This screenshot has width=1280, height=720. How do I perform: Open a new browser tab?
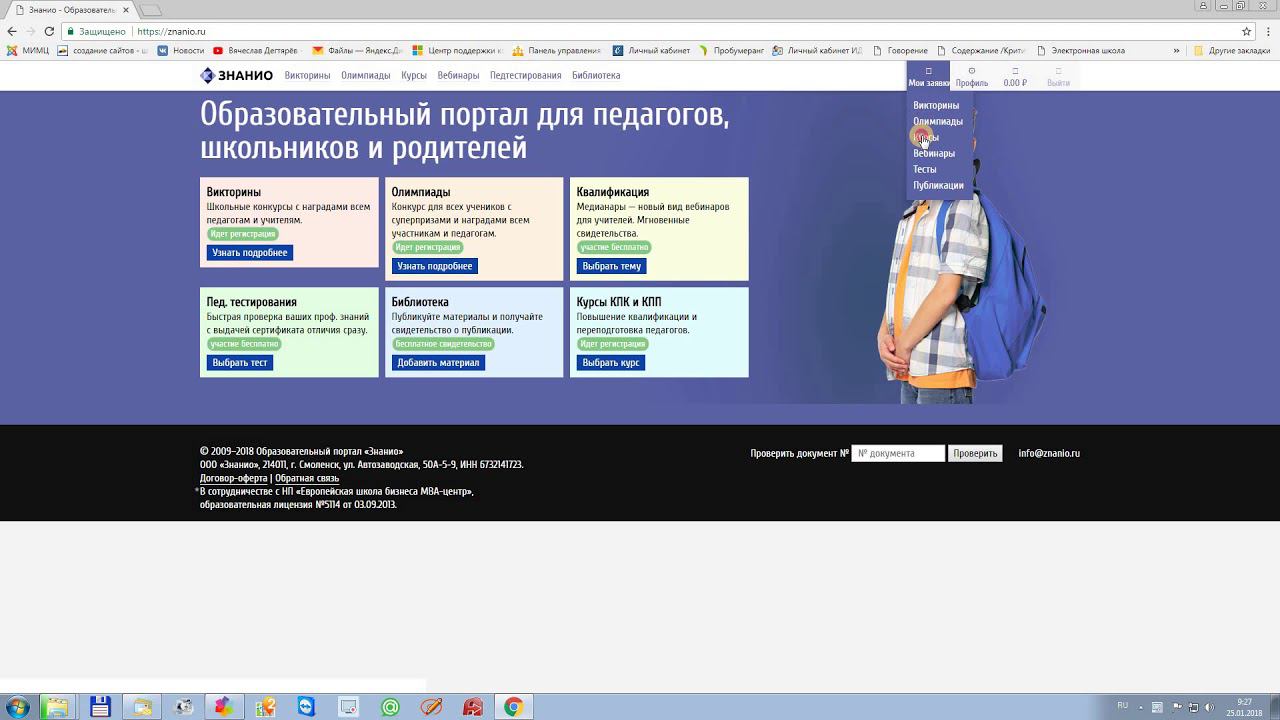150,10
